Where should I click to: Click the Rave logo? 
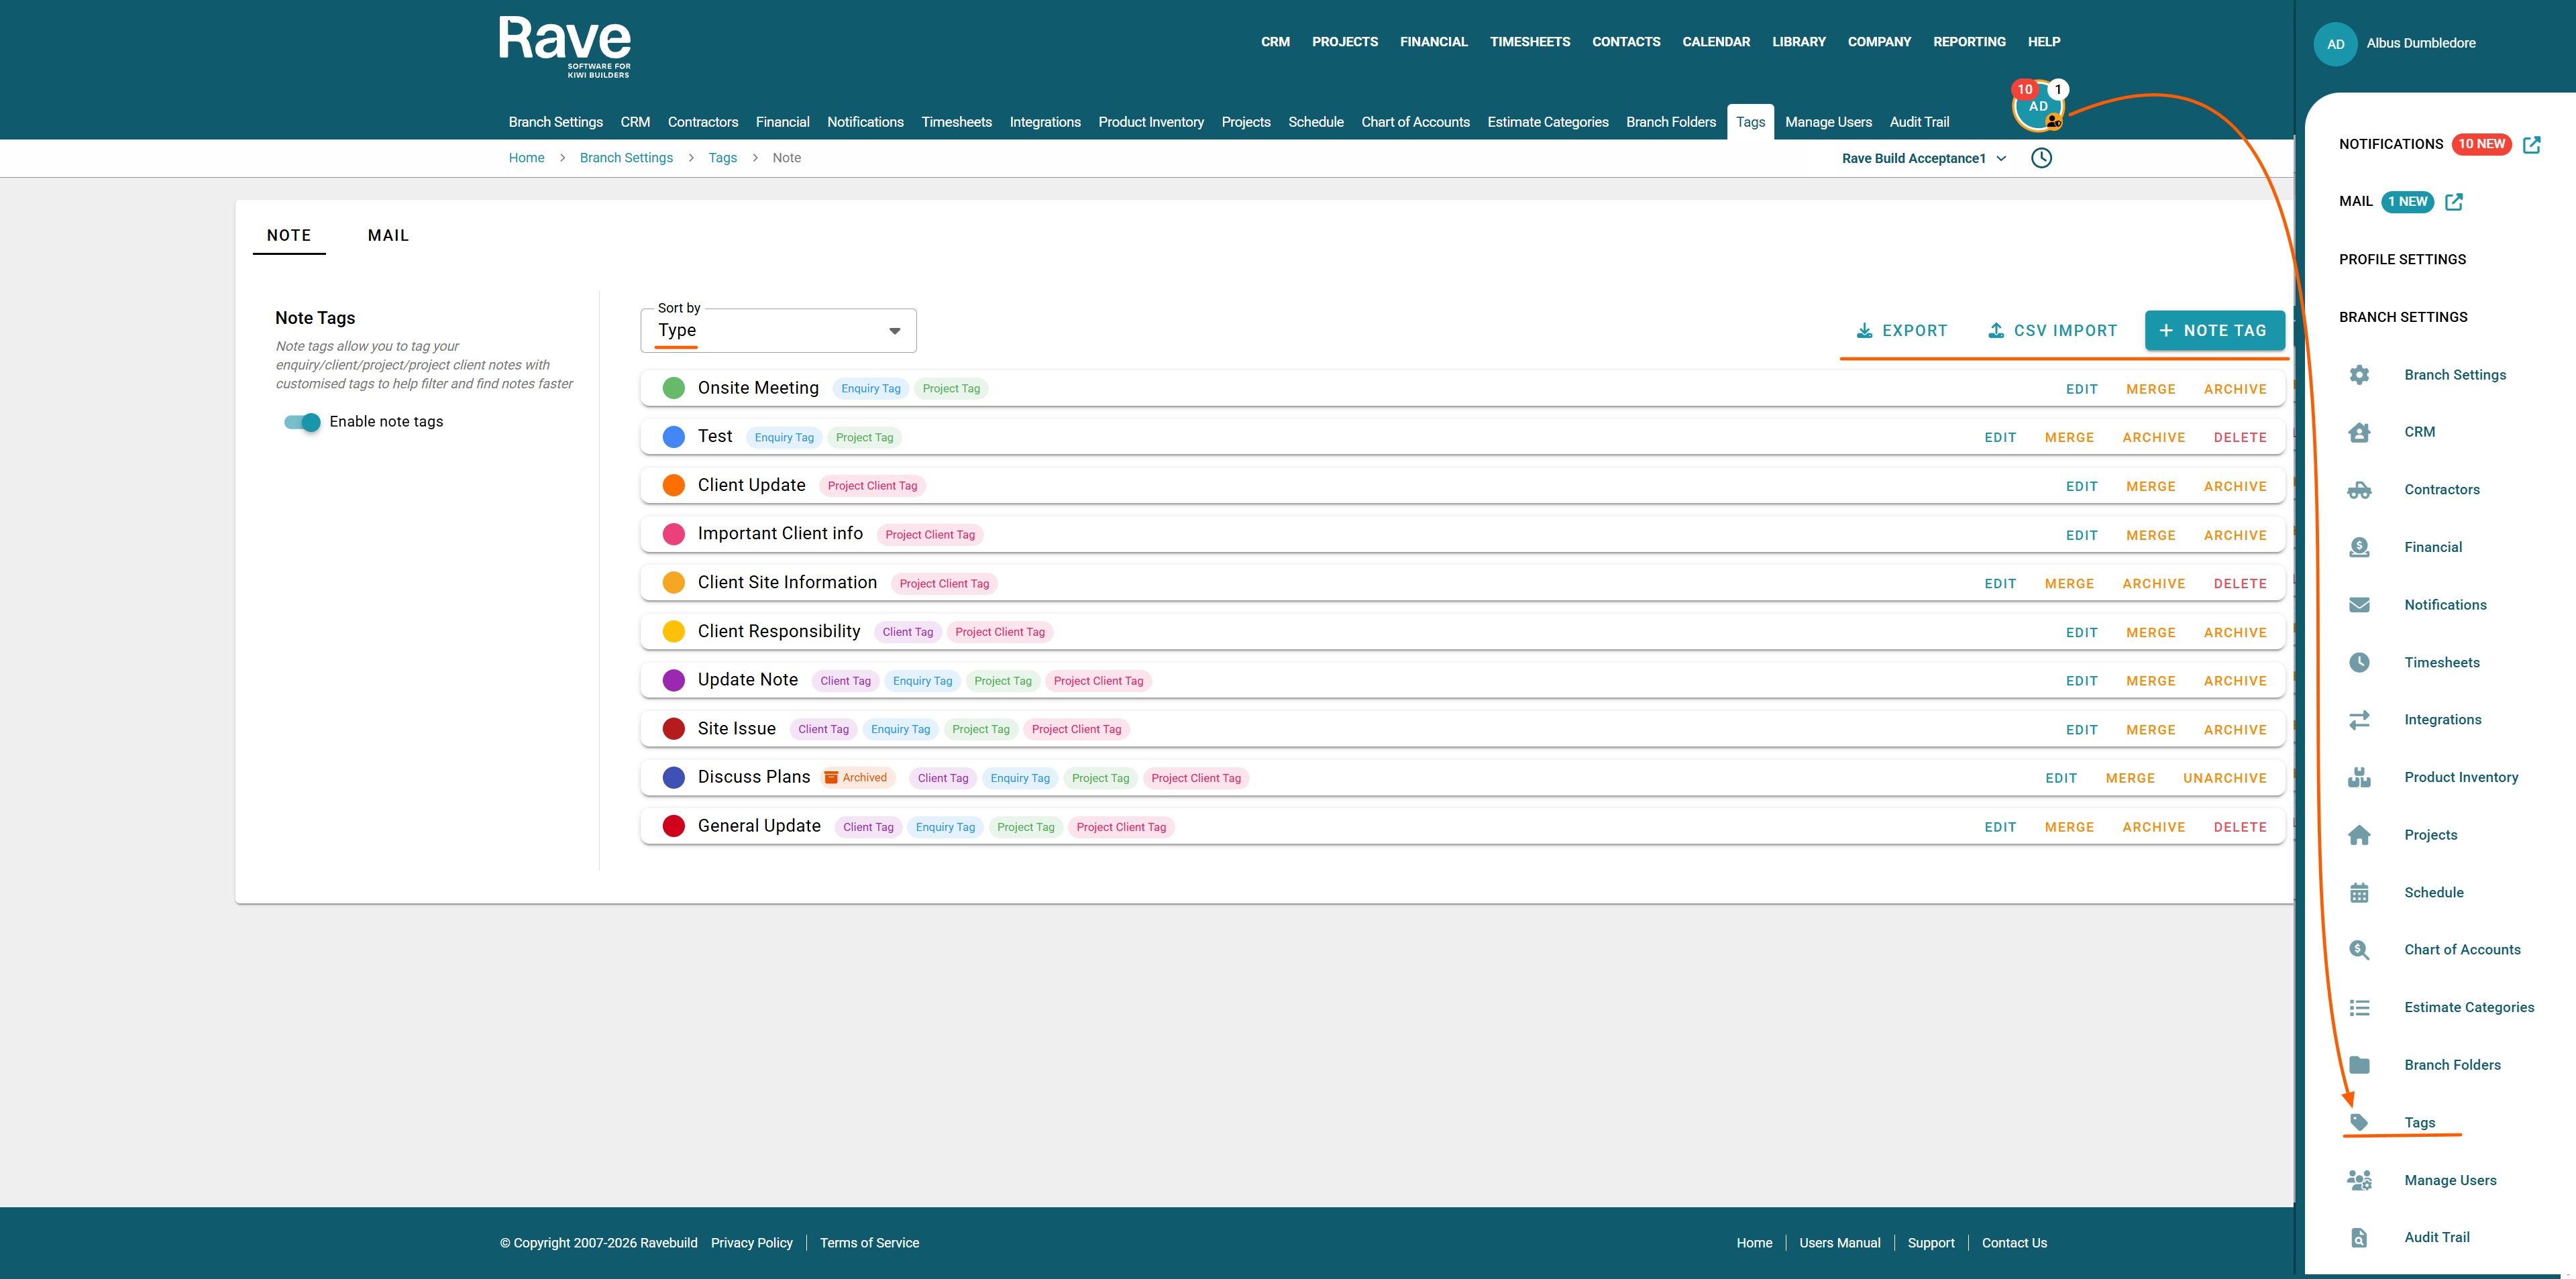coord(565,46)
